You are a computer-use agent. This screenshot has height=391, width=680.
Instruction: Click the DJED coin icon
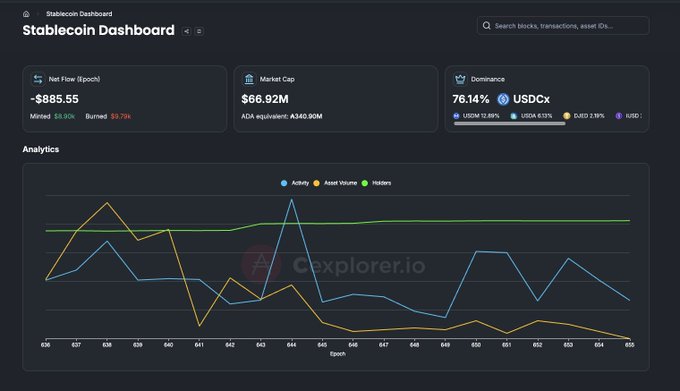click(x=566, y=116)
